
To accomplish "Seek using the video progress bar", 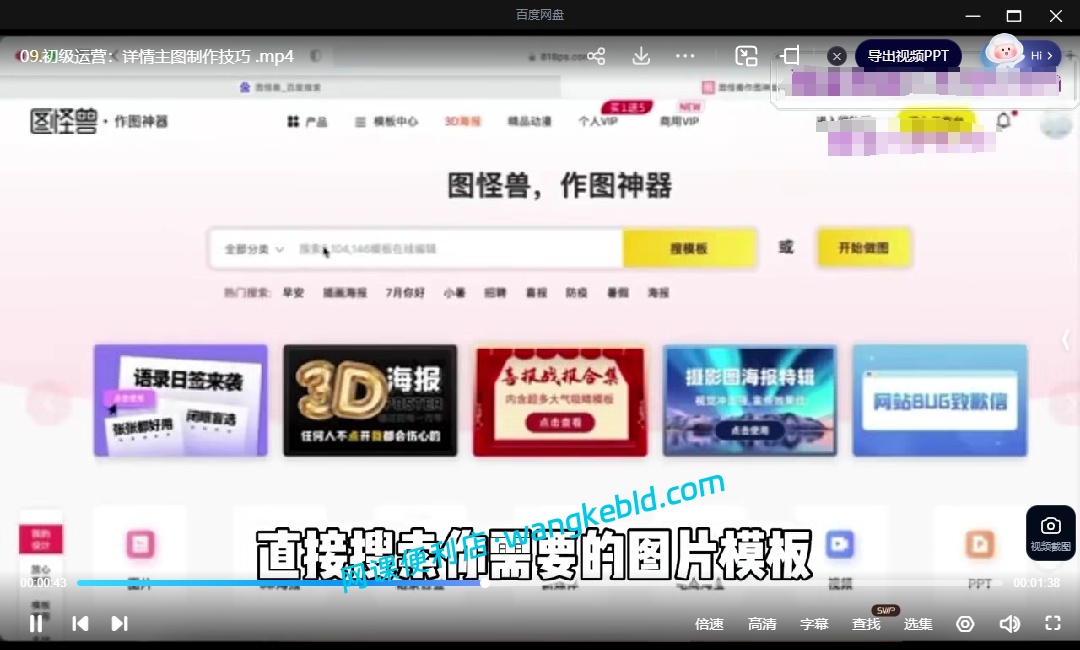I will coord(540,583).
